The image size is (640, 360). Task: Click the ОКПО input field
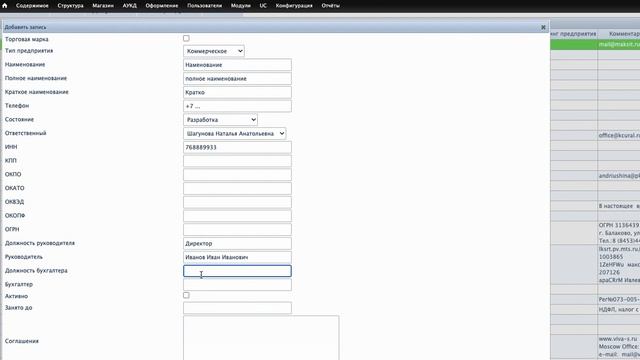point(237,175)
